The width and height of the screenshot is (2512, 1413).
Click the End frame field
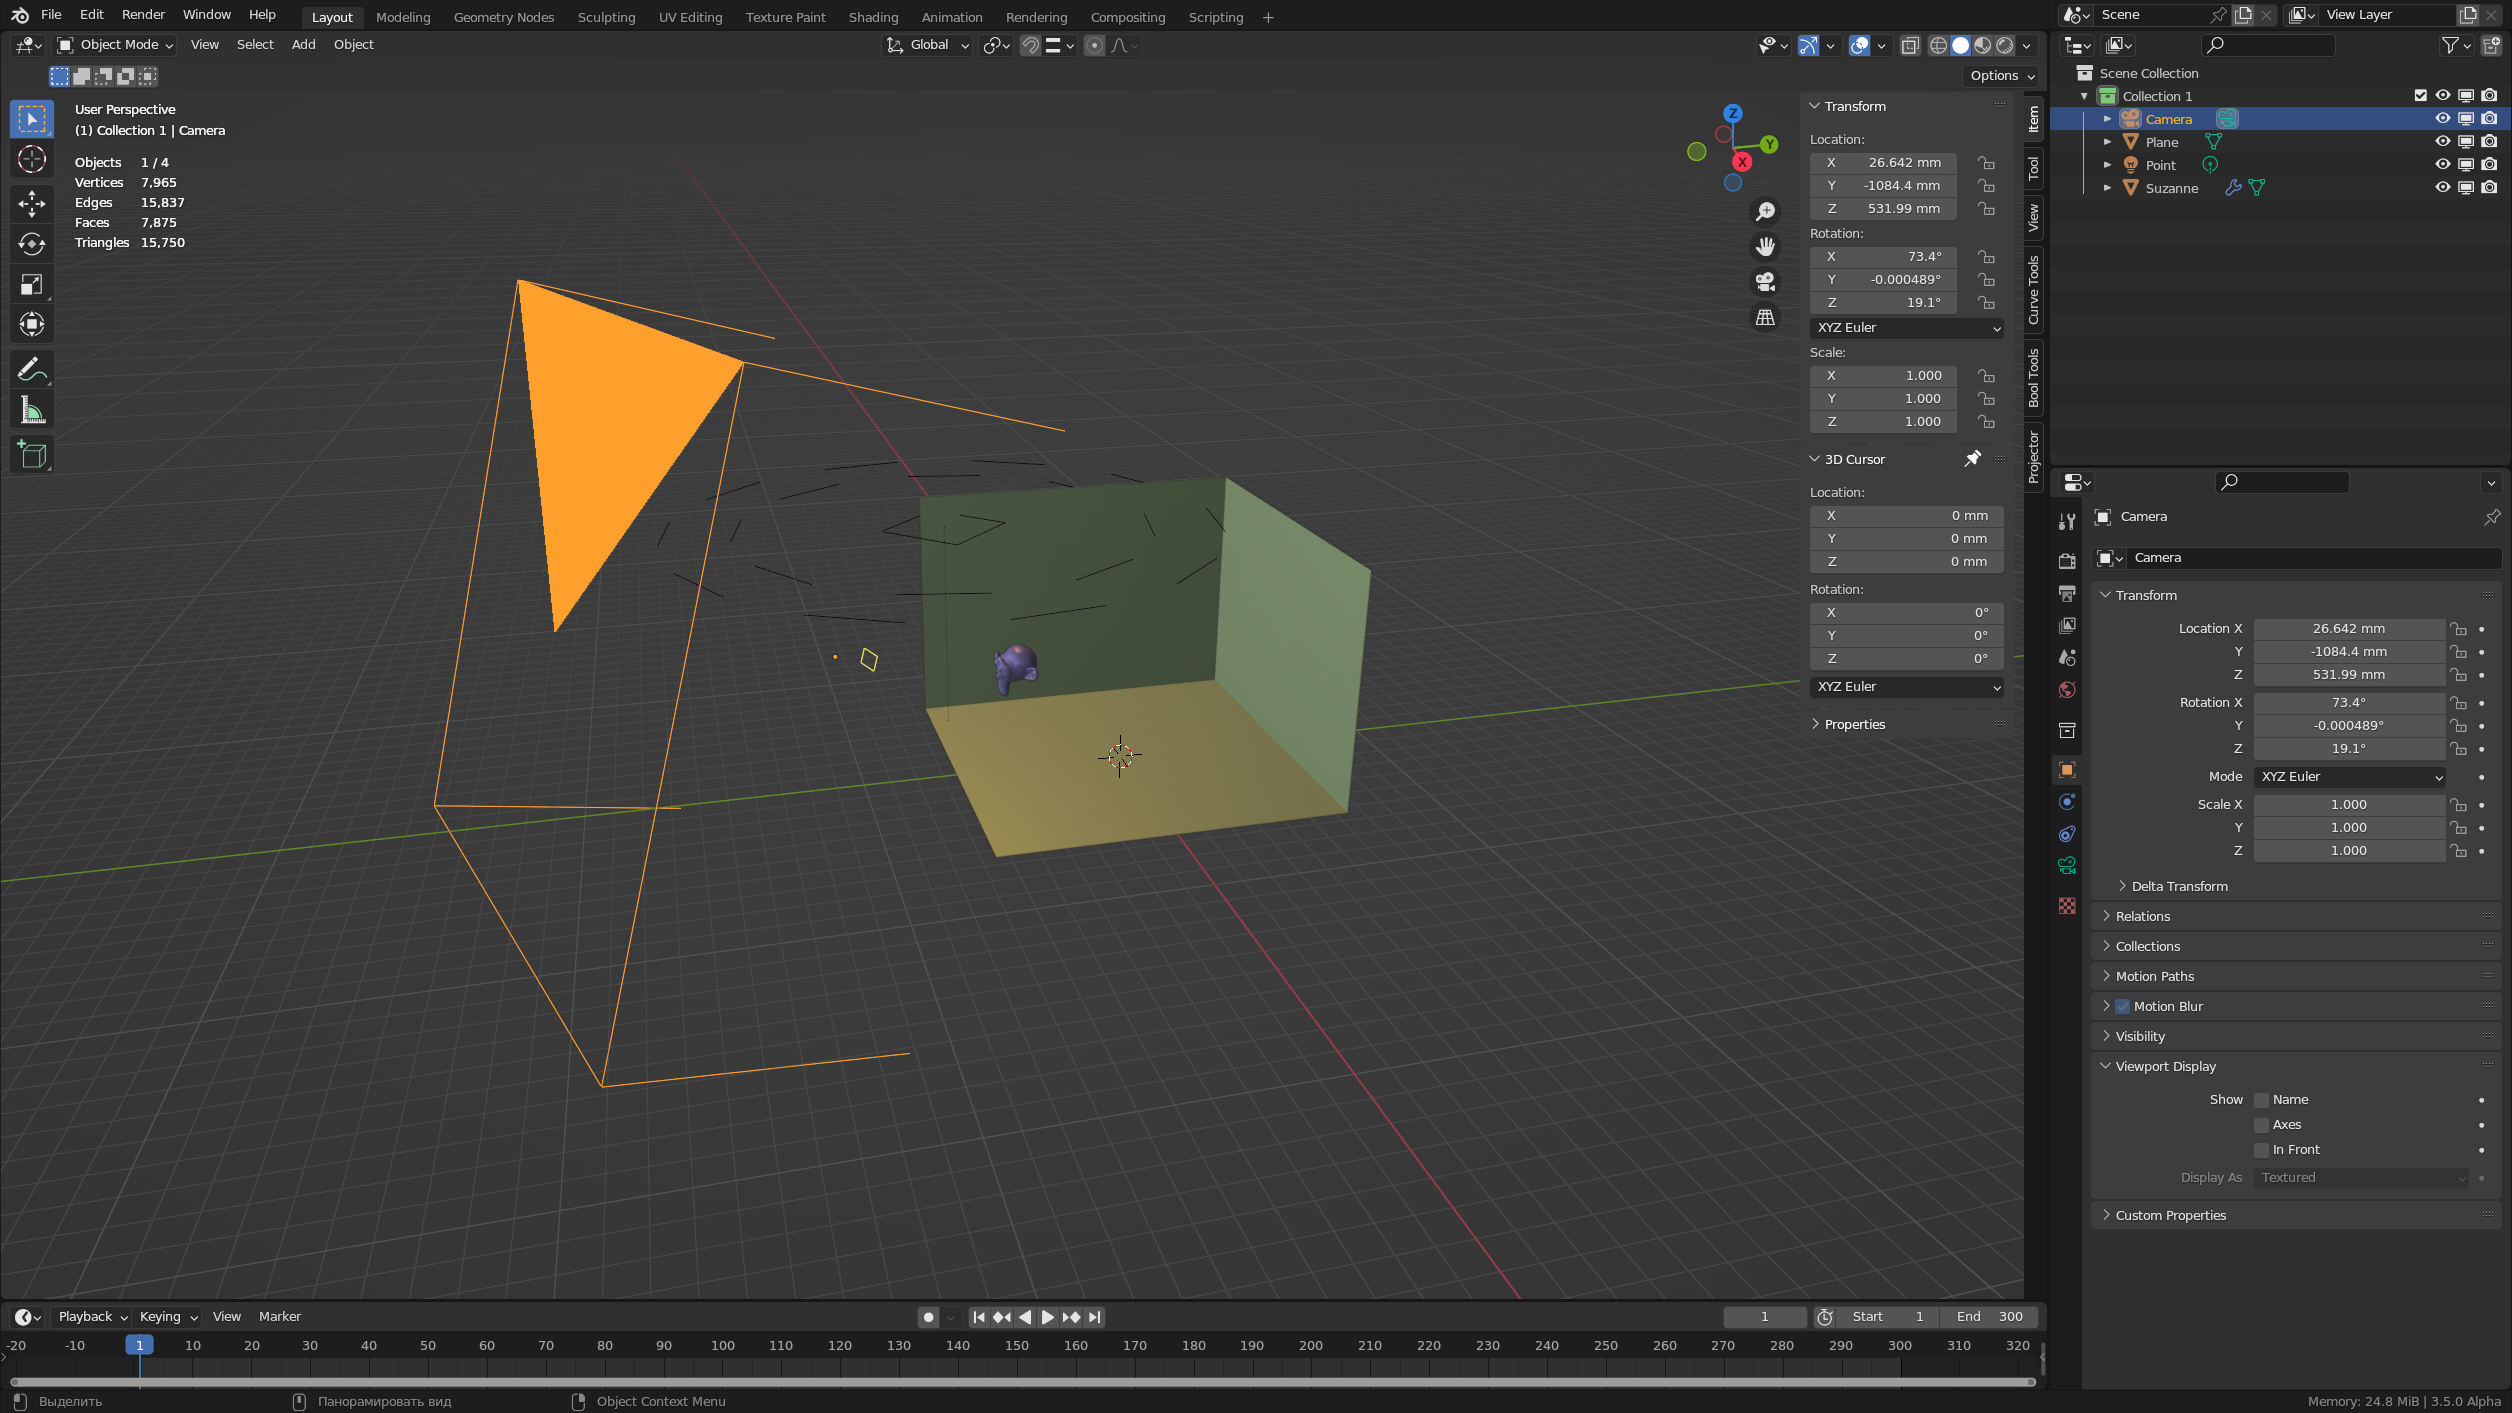pos(1990,1317)
